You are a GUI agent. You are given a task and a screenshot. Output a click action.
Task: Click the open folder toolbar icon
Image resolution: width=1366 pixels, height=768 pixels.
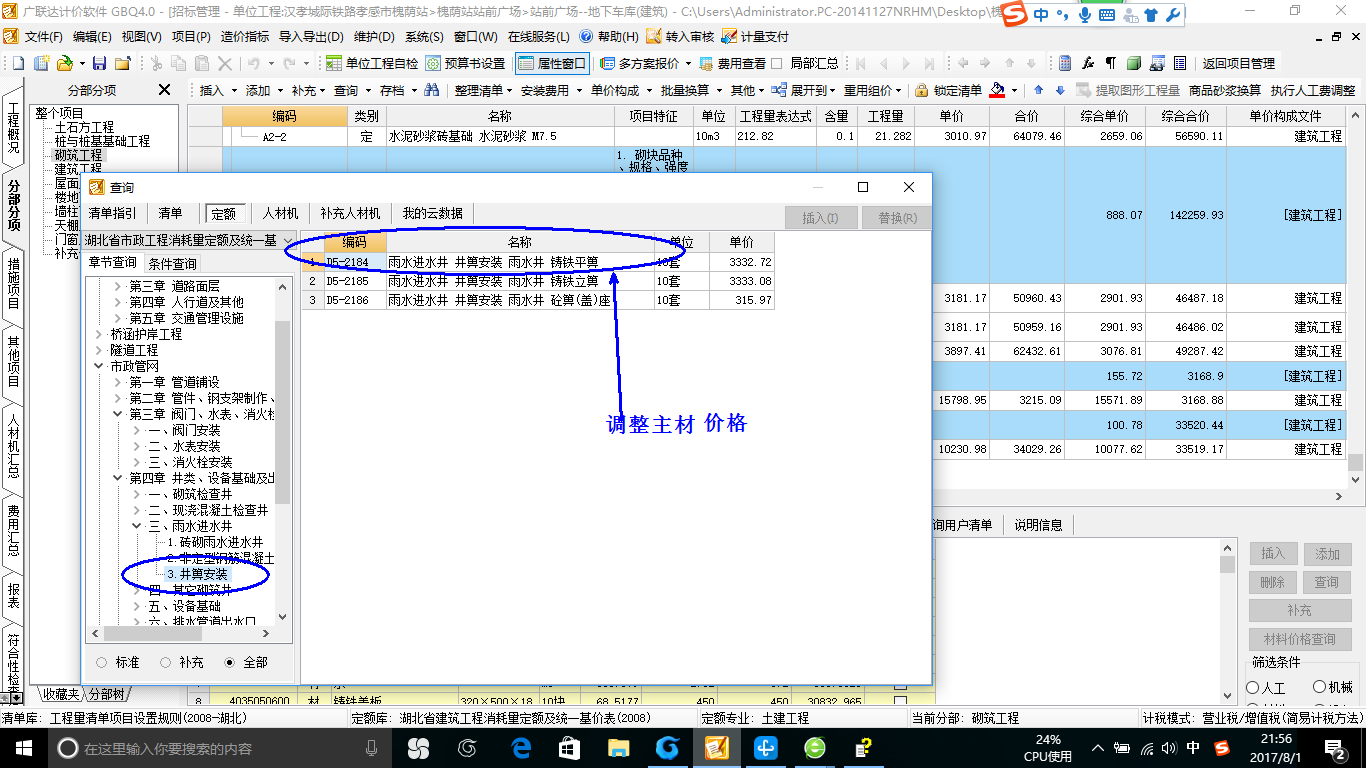[x=64, y=63]
